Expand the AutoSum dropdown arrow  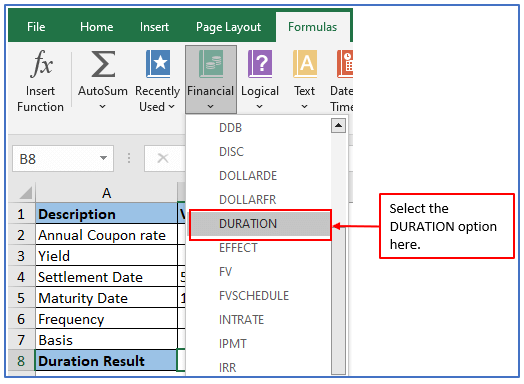pos(103,107)
